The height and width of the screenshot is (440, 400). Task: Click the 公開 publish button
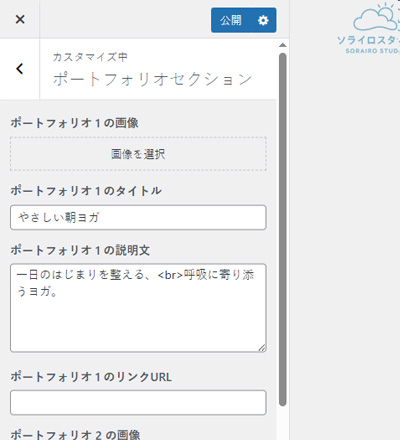click(231, 20)
